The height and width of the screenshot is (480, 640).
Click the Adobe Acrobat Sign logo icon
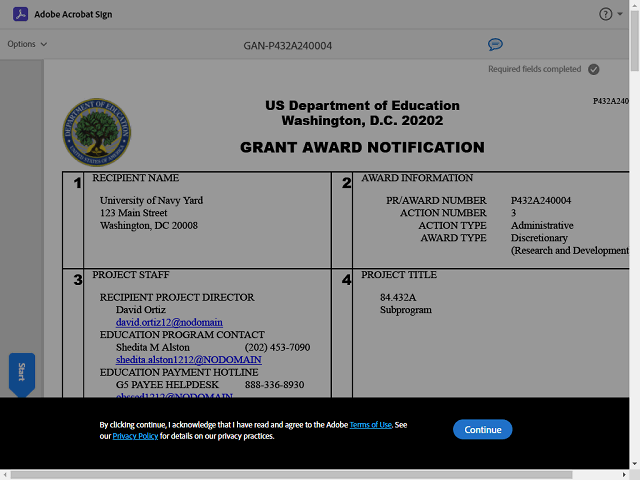20,14
